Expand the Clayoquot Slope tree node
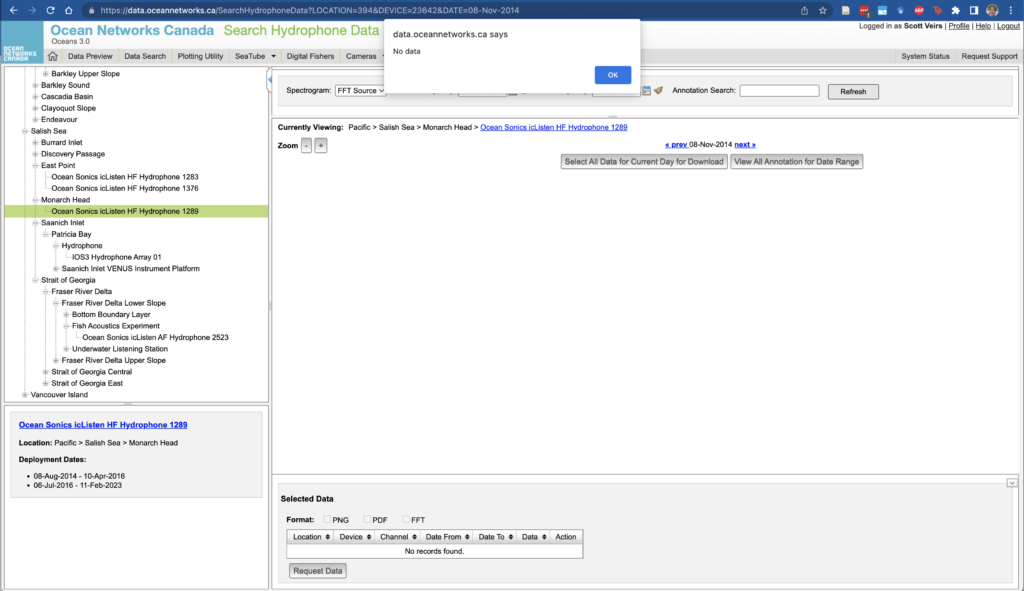The width and height of the screenshot is (1024, 591). [x=35, y=108]
